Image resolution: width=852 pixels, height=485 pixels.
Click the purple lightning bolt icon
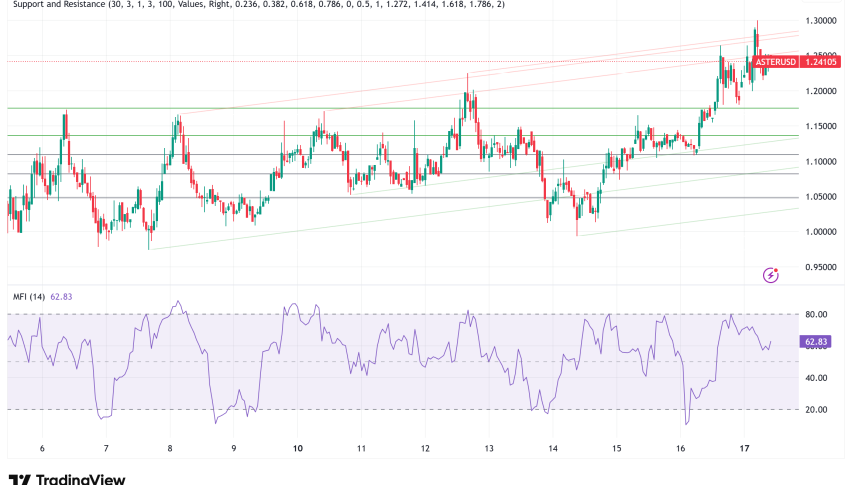pyautogui.click(x=770, y=274)
